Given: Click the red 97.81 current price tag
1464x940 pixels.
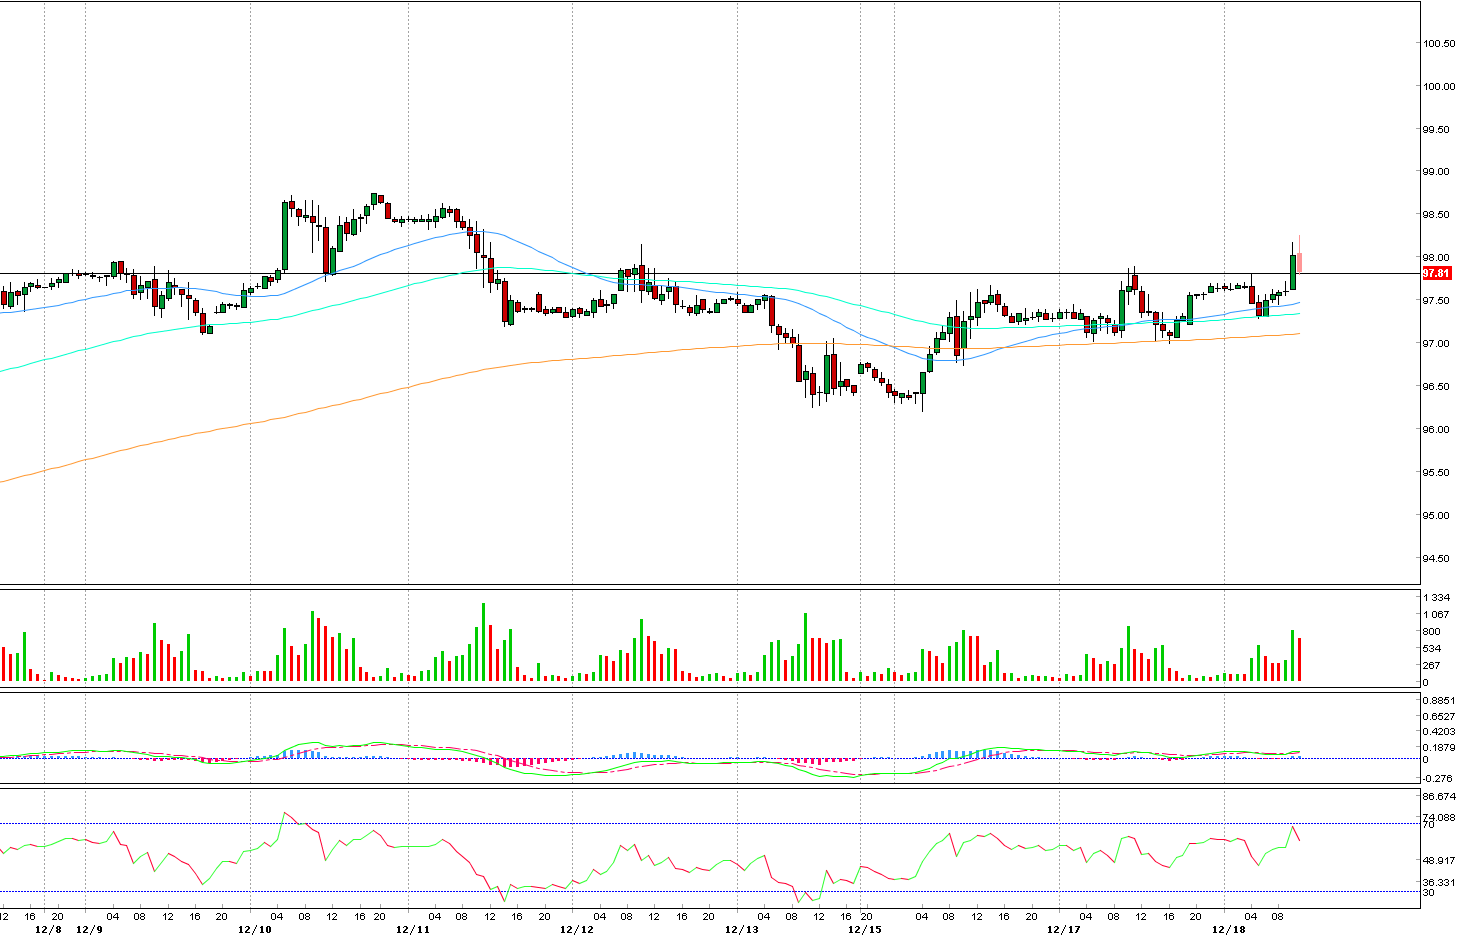Looking at the screenshot, I should pyautogui.click(x=1436, y=273).
